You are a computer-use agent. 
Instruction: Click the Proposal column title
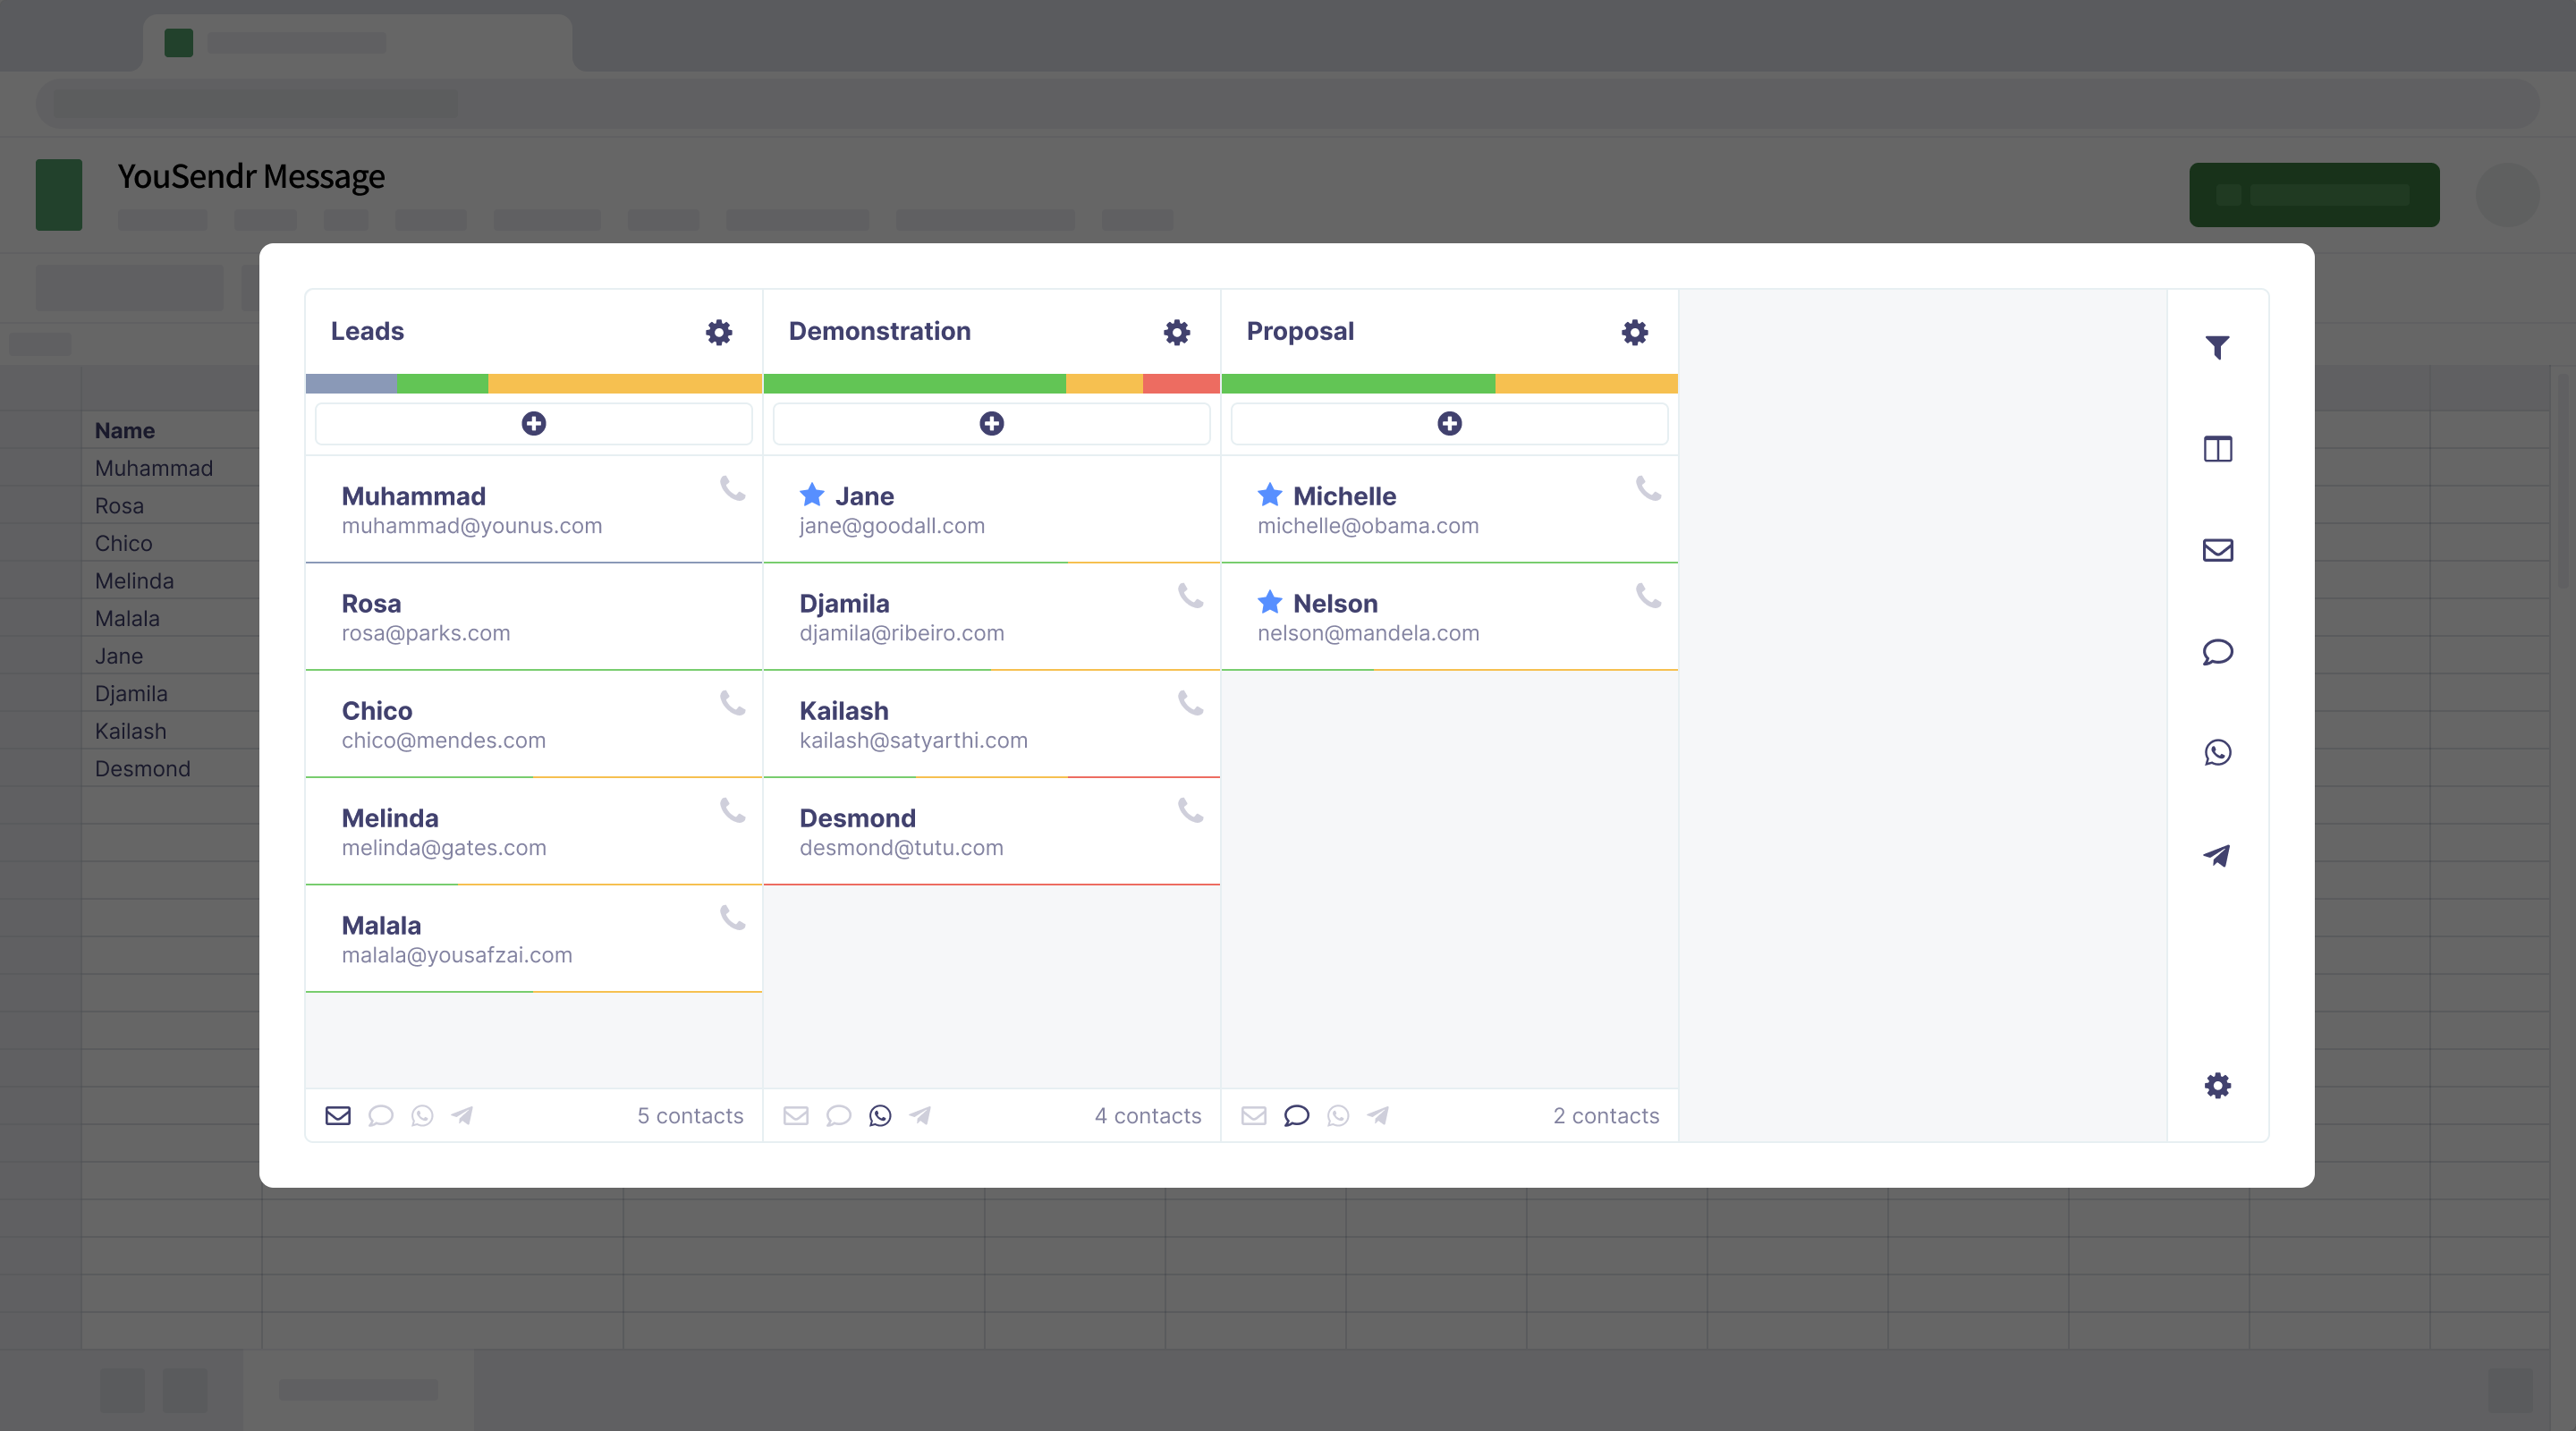click(x=1300, y=331)
